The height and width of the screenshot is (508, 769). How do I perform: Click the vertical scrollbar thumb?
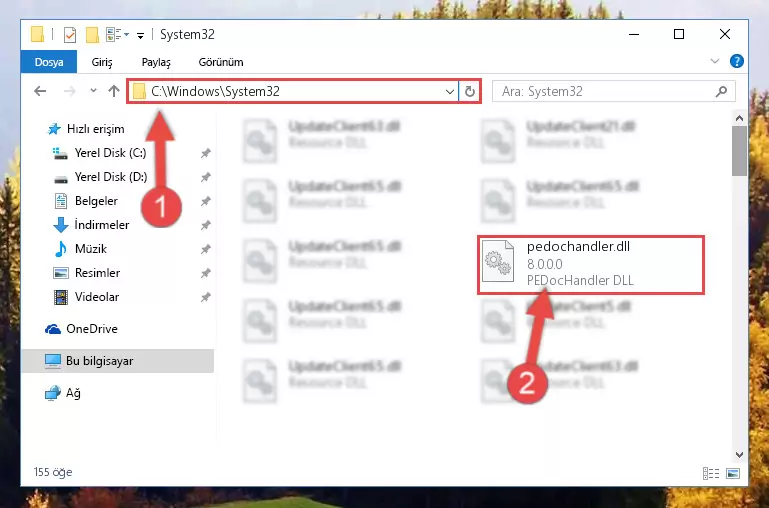(x=739, y=151)
